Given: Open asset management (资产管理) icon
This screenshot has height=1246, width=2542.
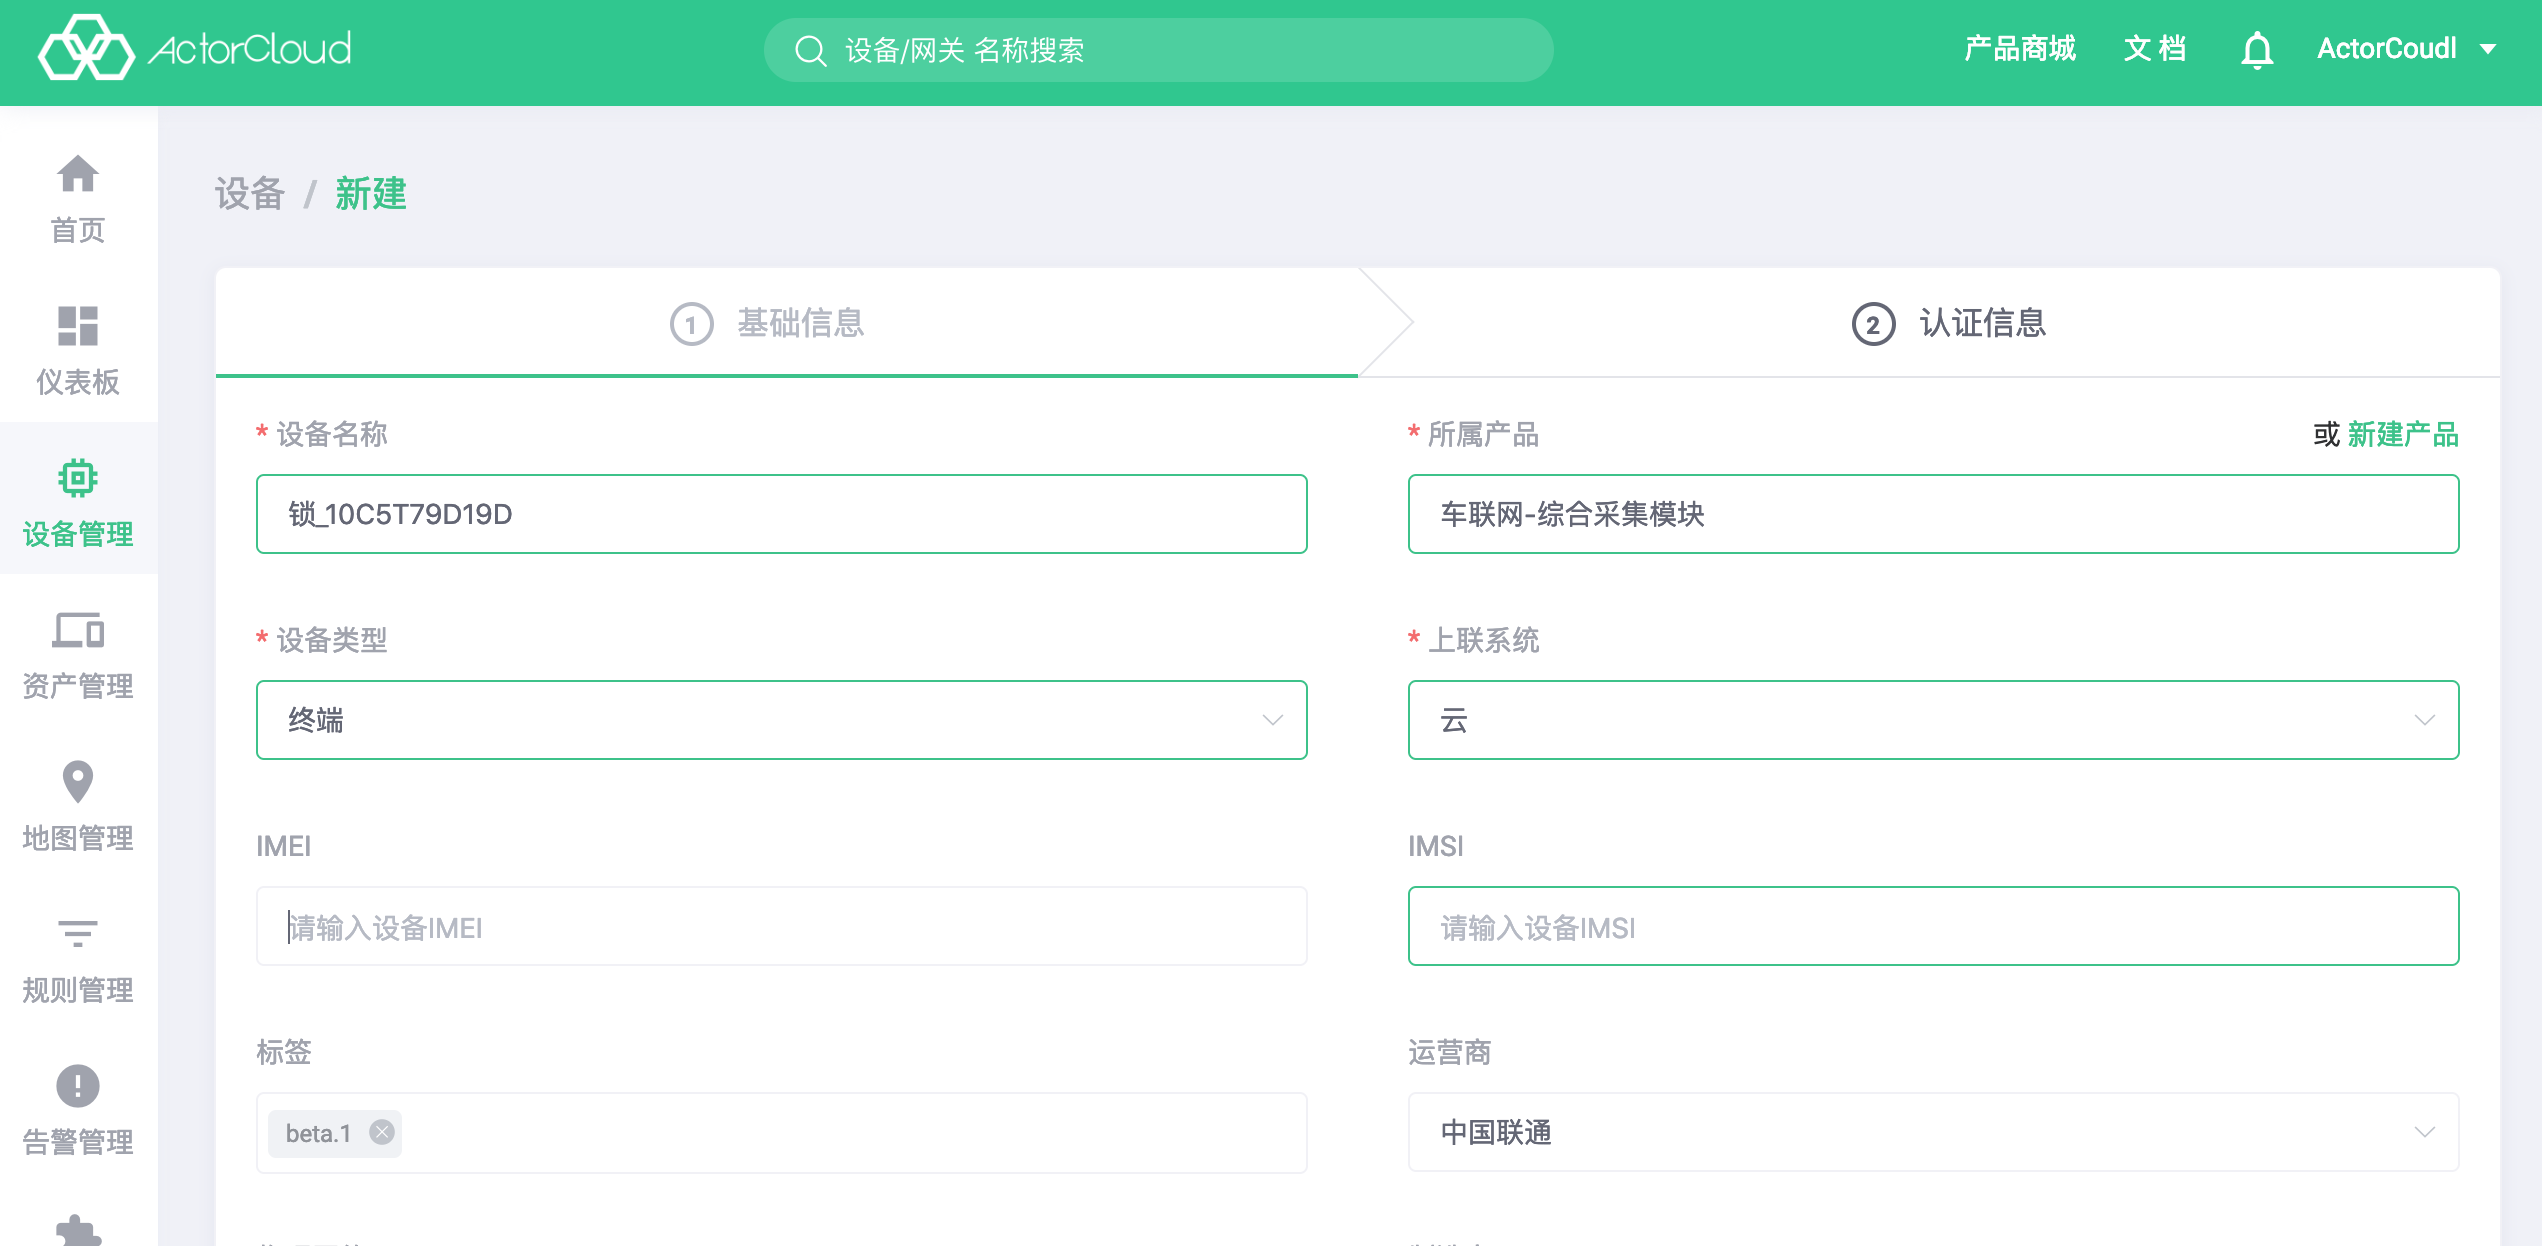Looking at the screenshot, I should (x=77, y=630).
